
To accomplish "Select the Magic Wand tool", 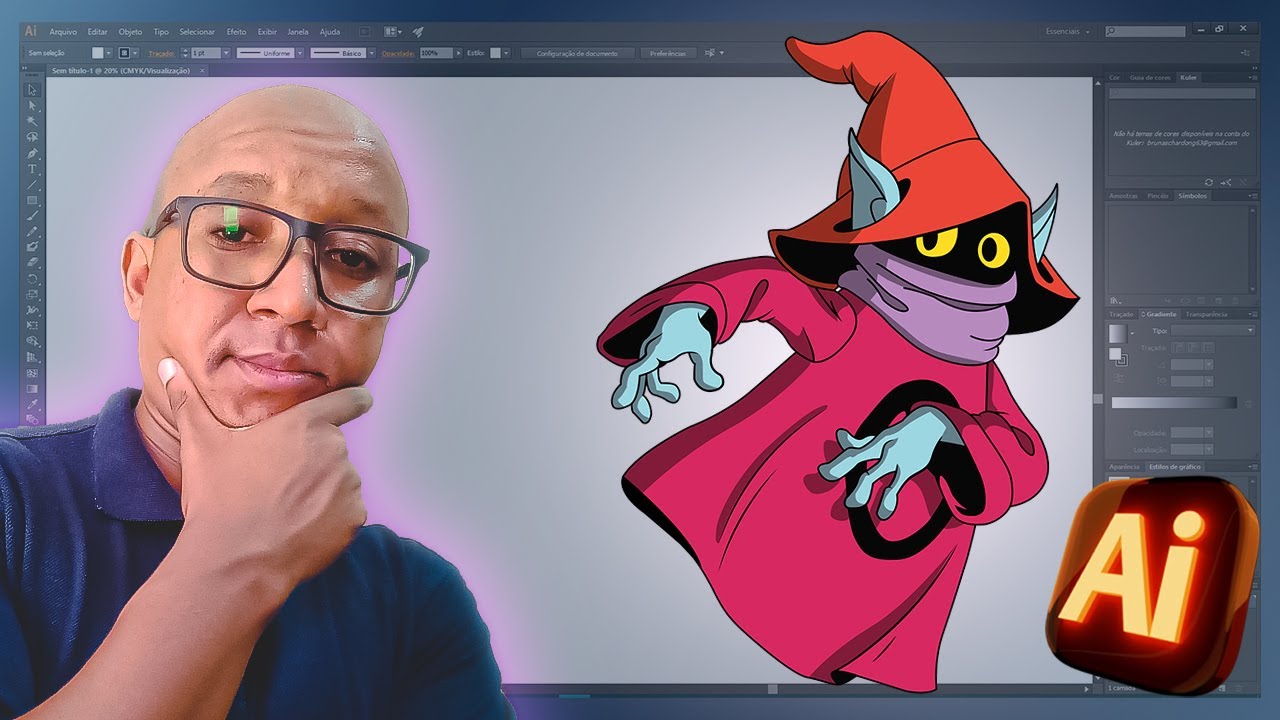I will click(x=32, y=121).
